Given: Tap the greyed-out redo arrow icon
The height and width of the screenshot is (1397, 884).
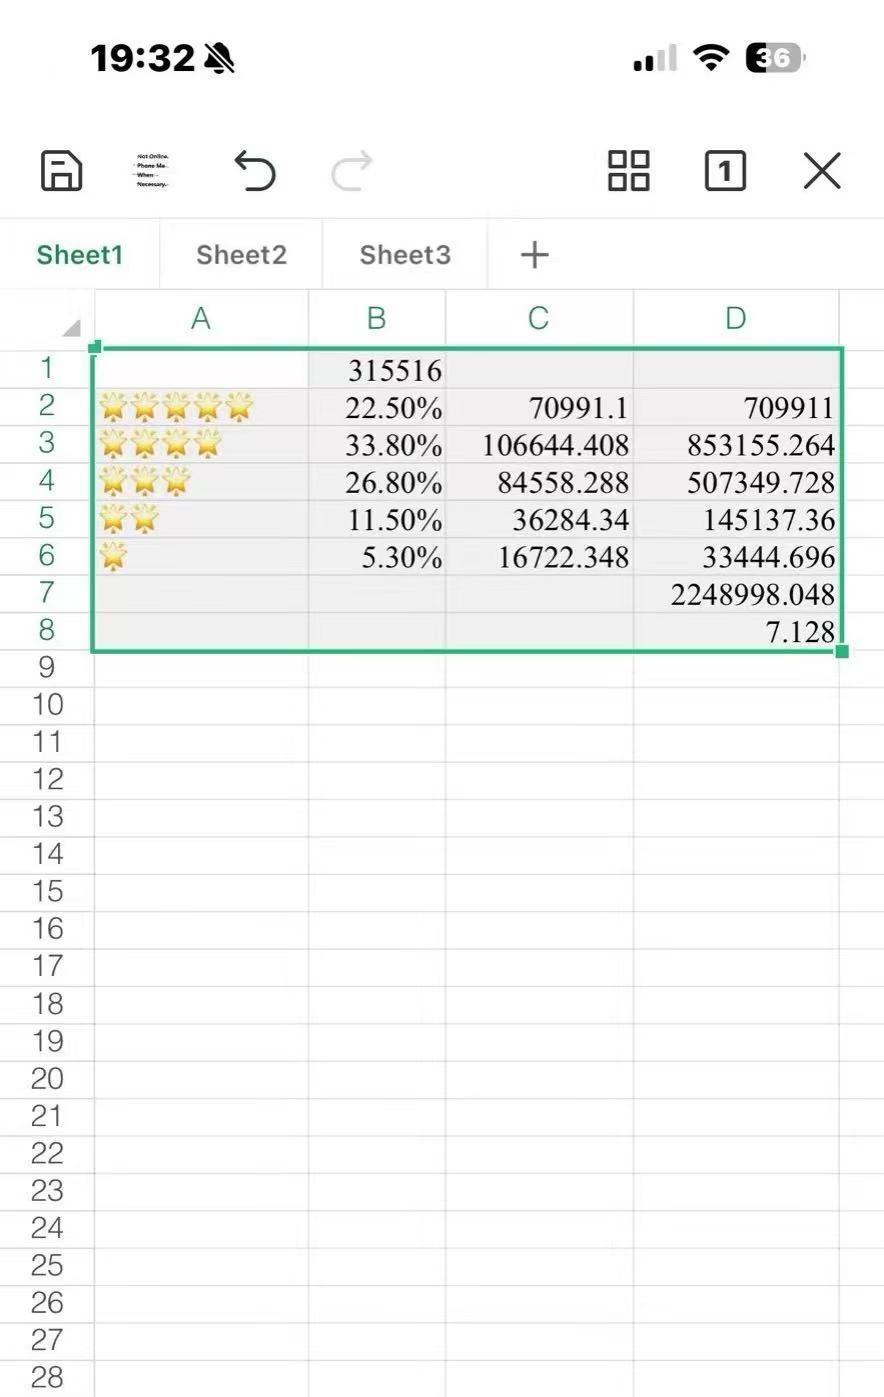Looking at the screenshot, I should (352, 171).
